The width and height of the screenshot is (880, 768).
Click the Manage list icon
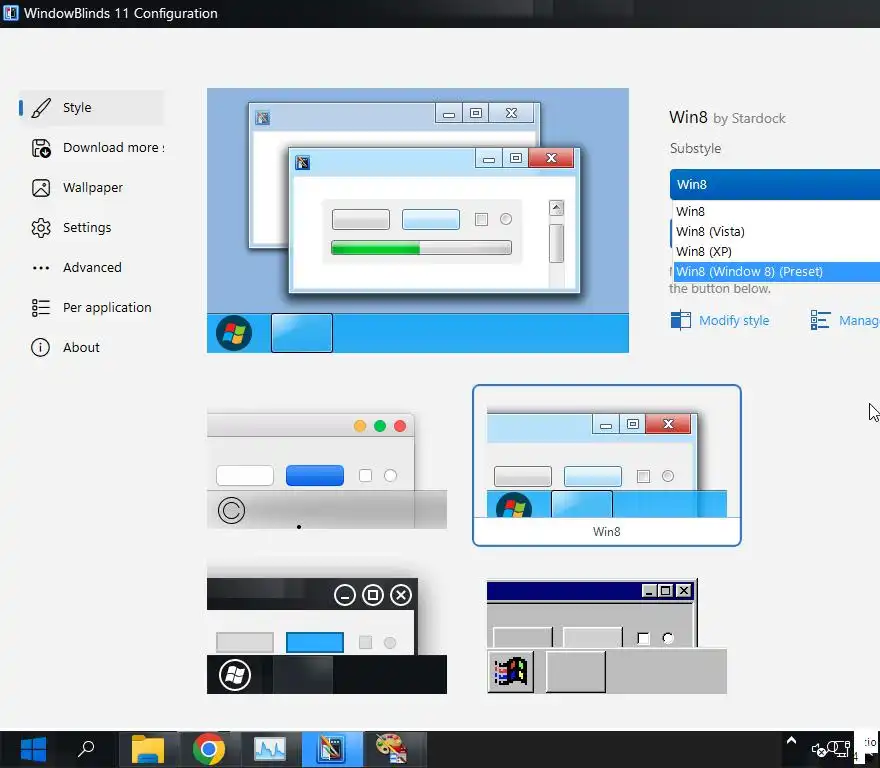tap(820, 320)
